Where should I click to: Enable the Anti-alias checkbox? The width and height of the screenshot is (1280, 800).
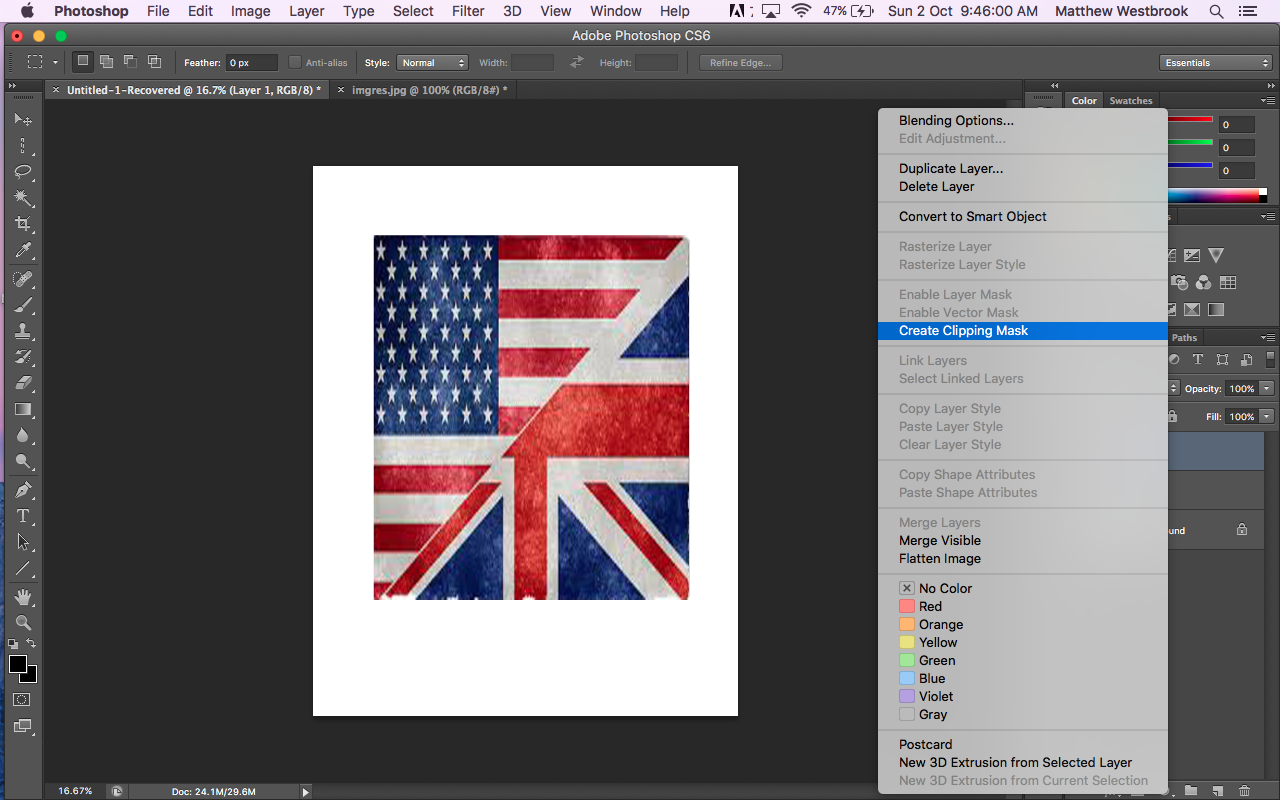tap(295, 62)
